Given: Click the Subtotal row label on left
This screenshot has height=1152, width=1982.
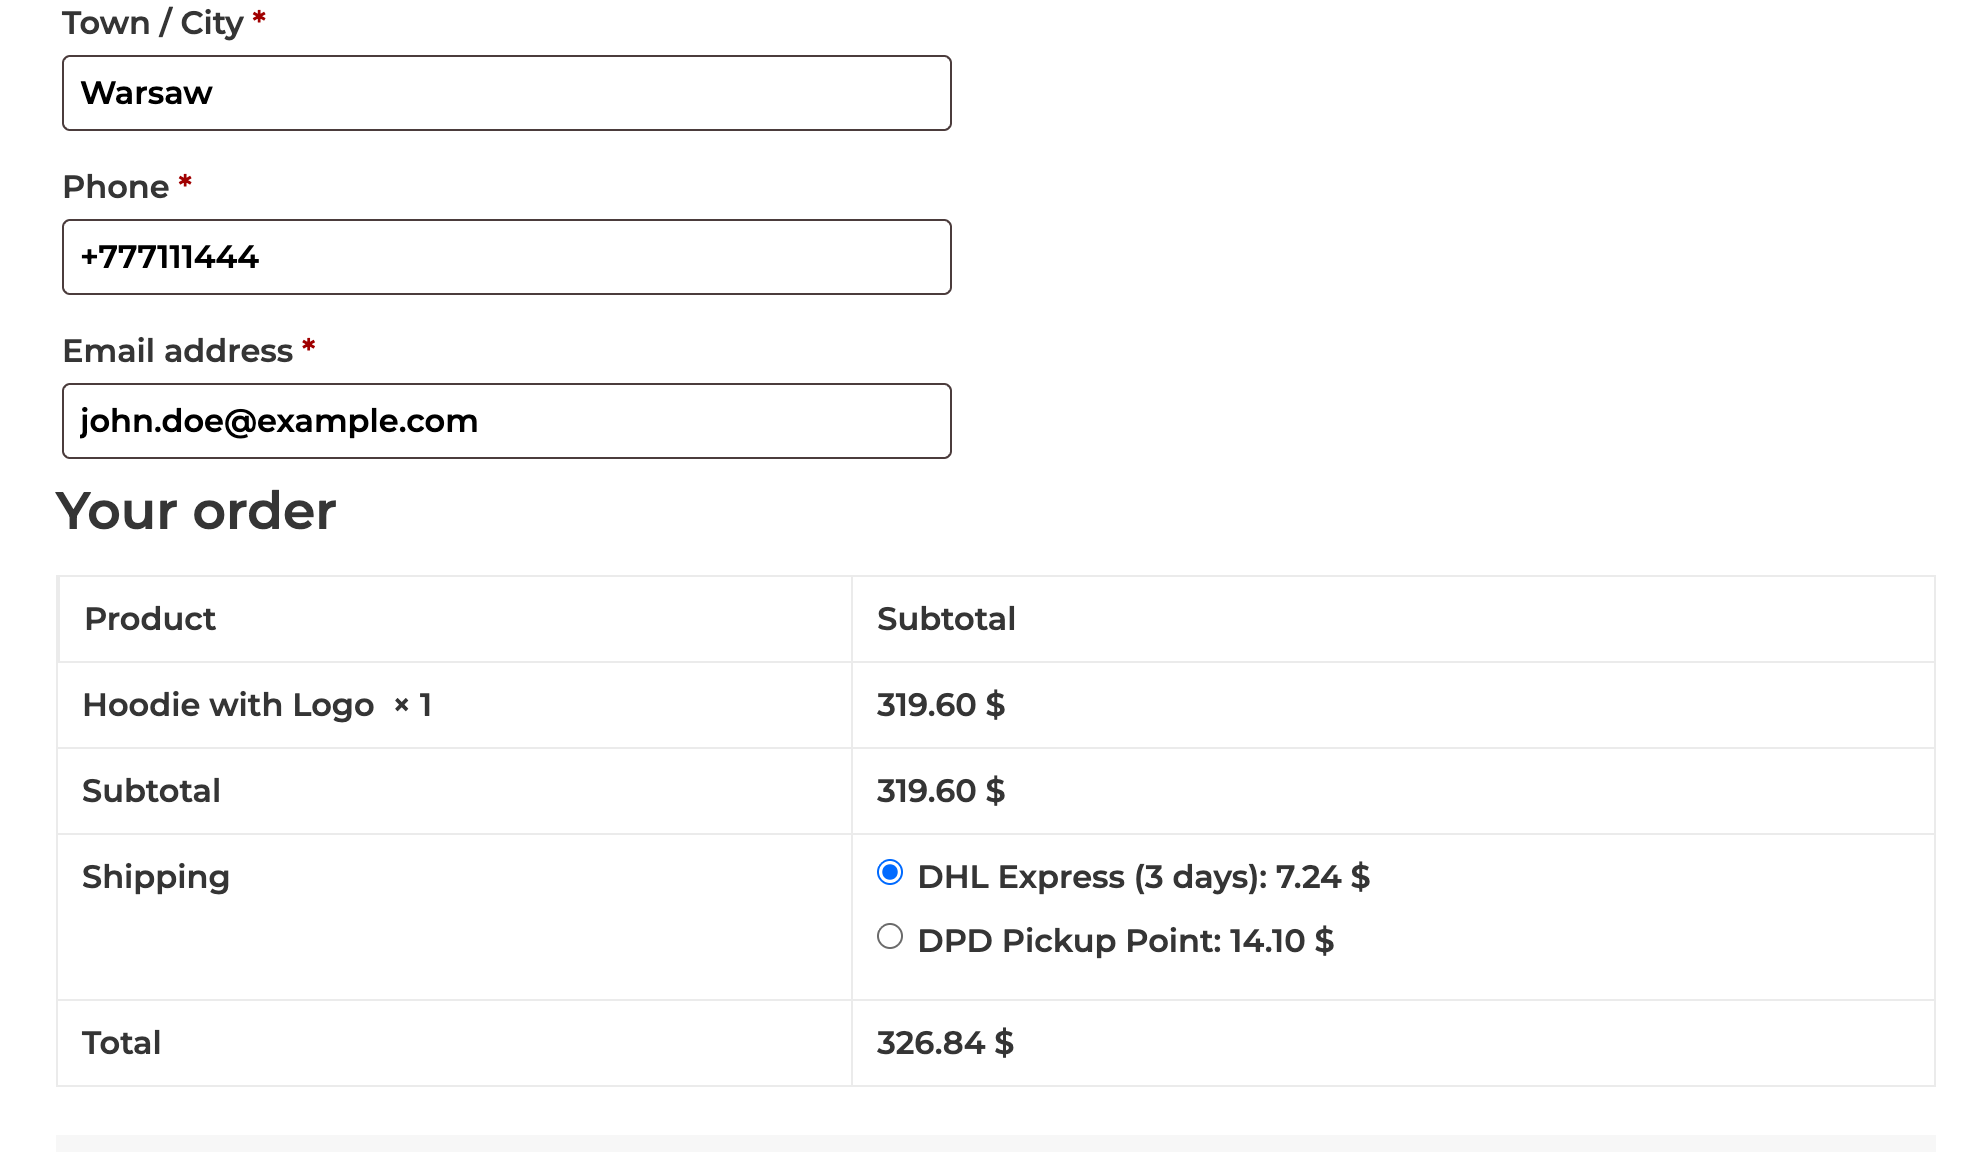Looking at the screenshot, I should (151, 791).
